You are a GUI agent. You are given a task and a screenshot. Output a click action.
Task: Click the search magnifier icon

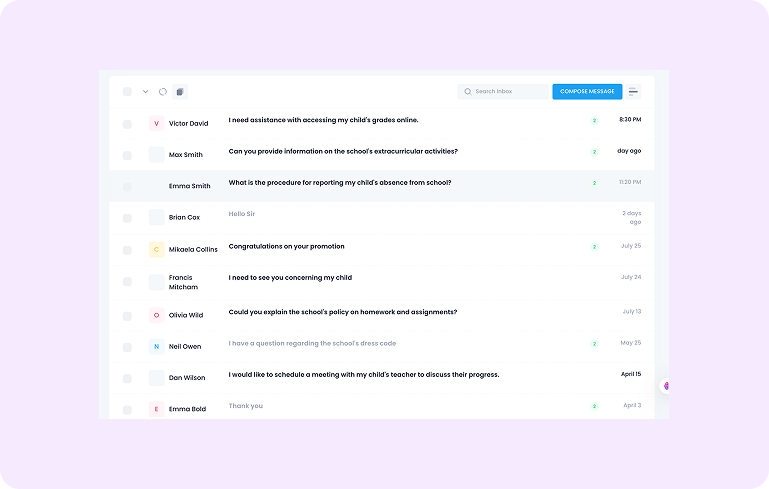coord(468,92)
